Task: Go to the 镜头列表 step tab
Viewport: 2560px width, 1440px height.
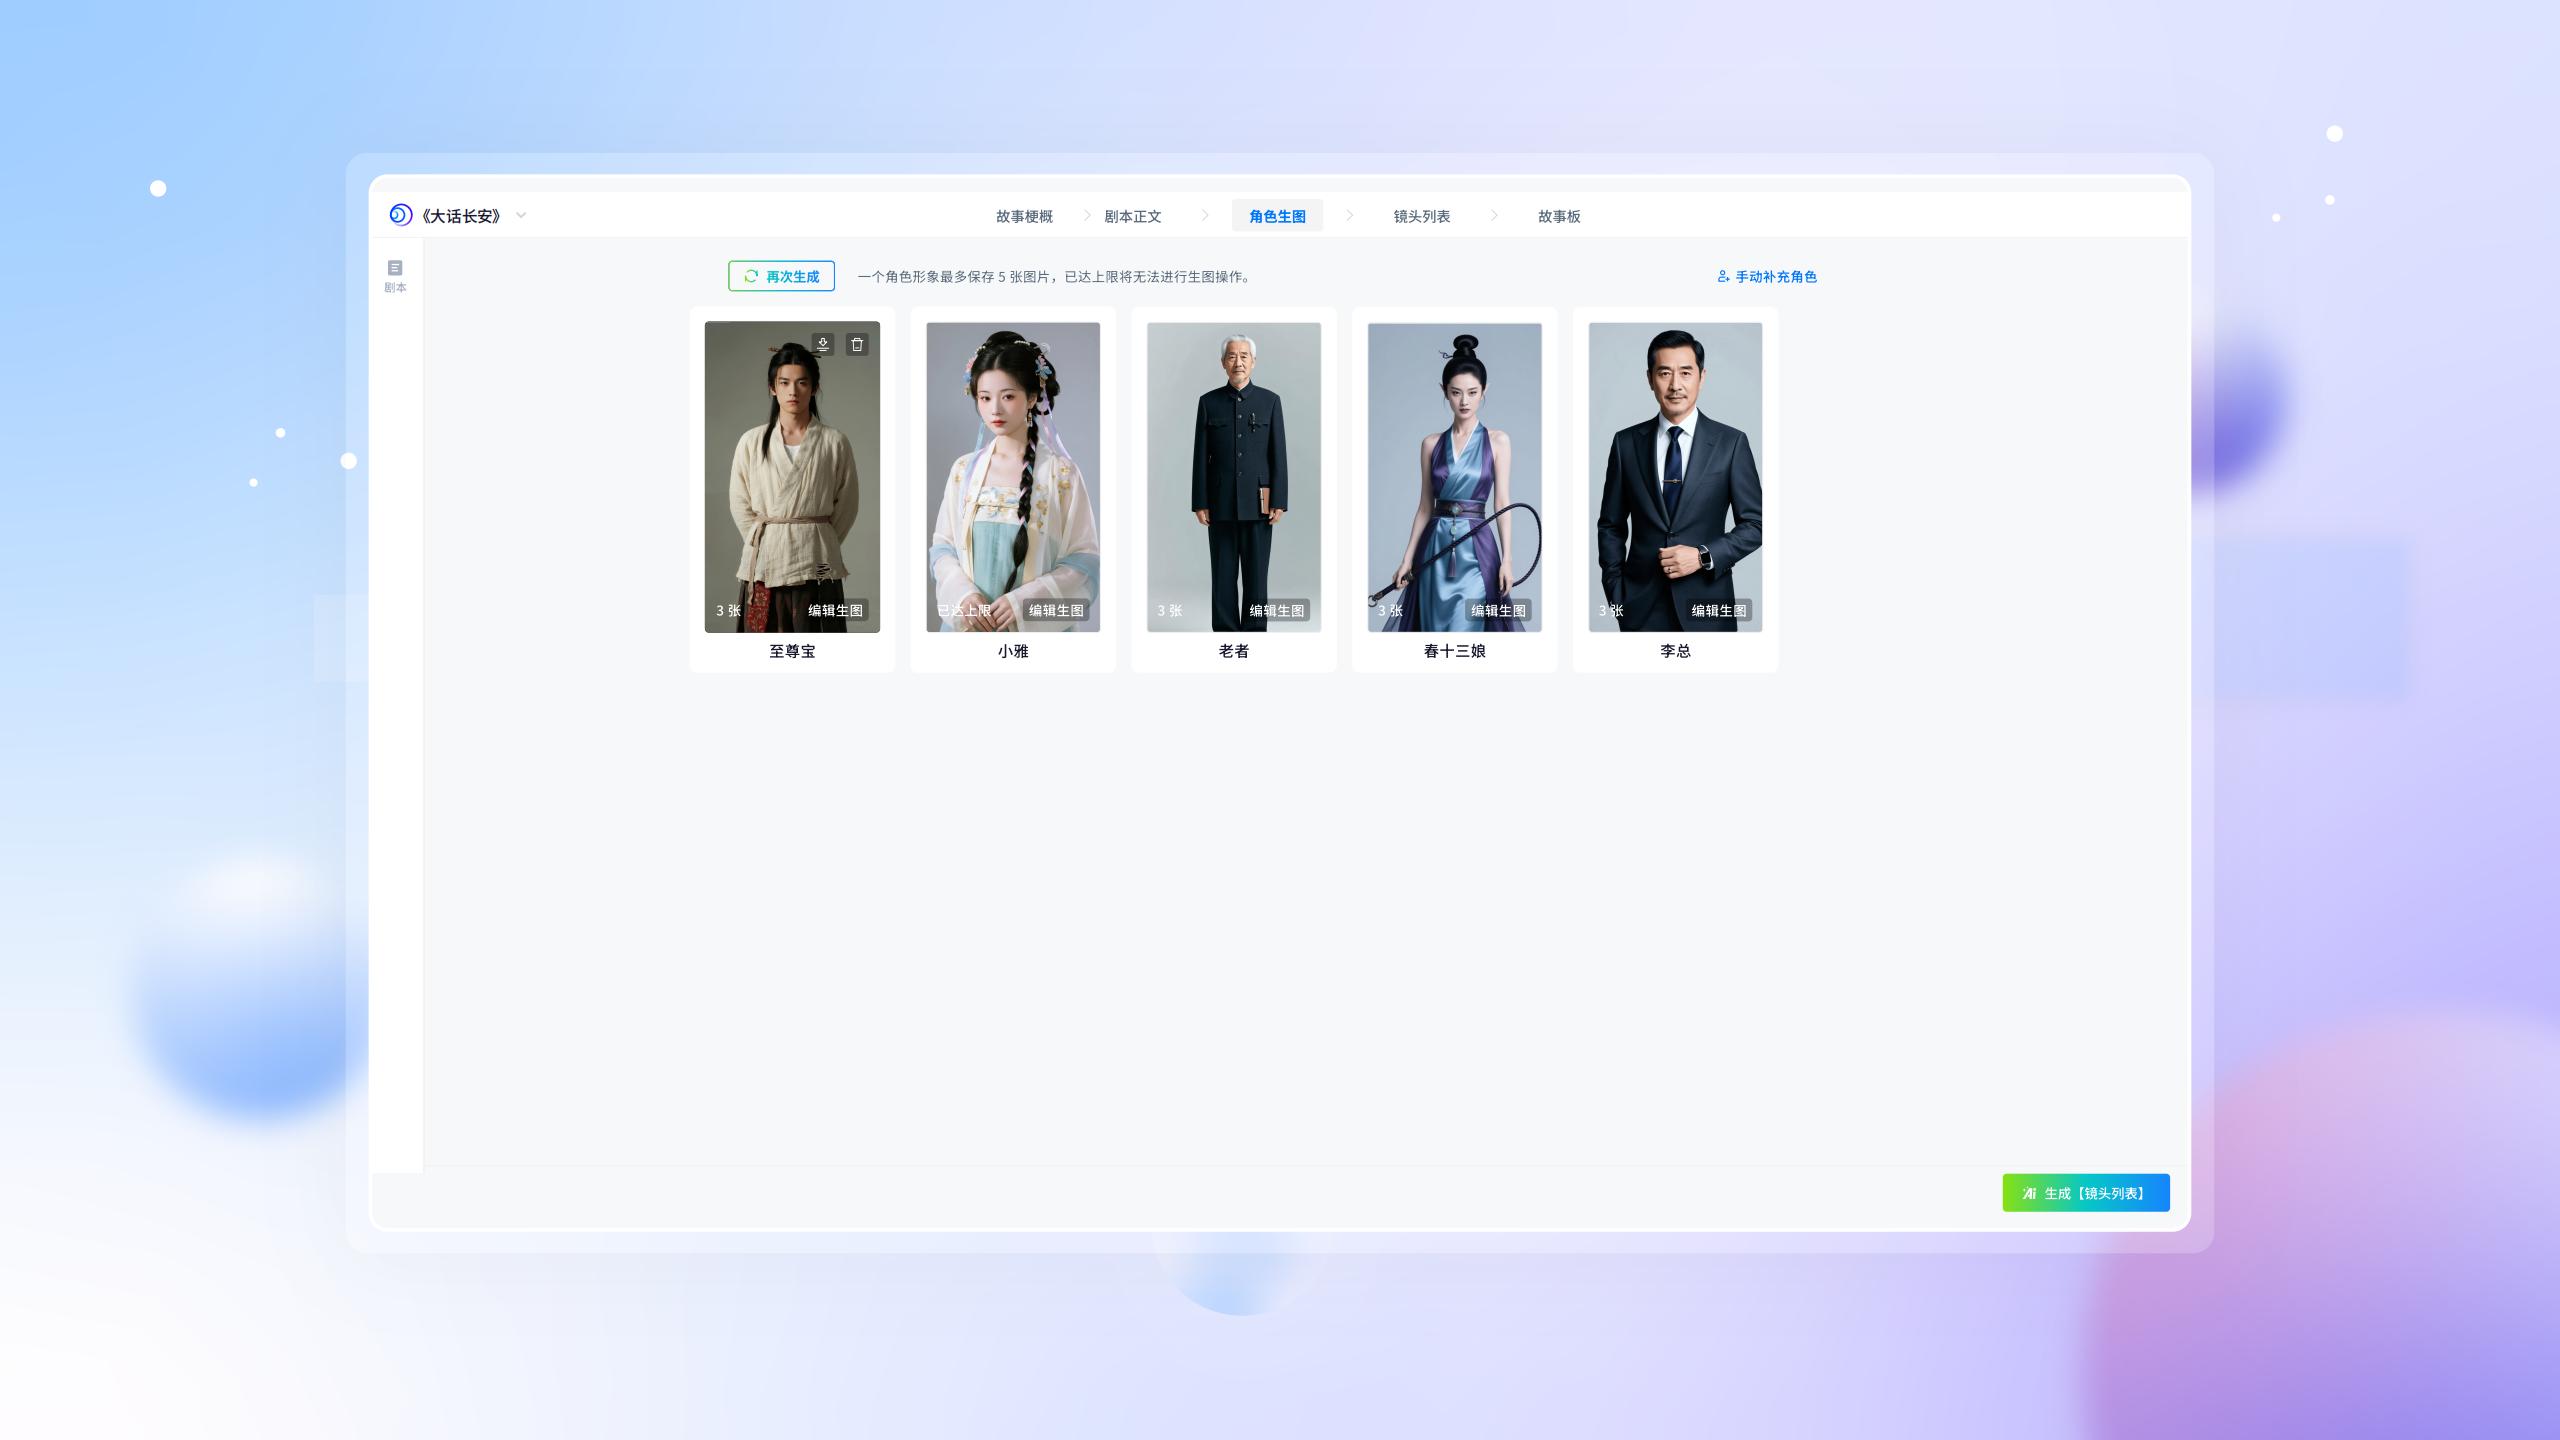Action: click(1421, 216)
